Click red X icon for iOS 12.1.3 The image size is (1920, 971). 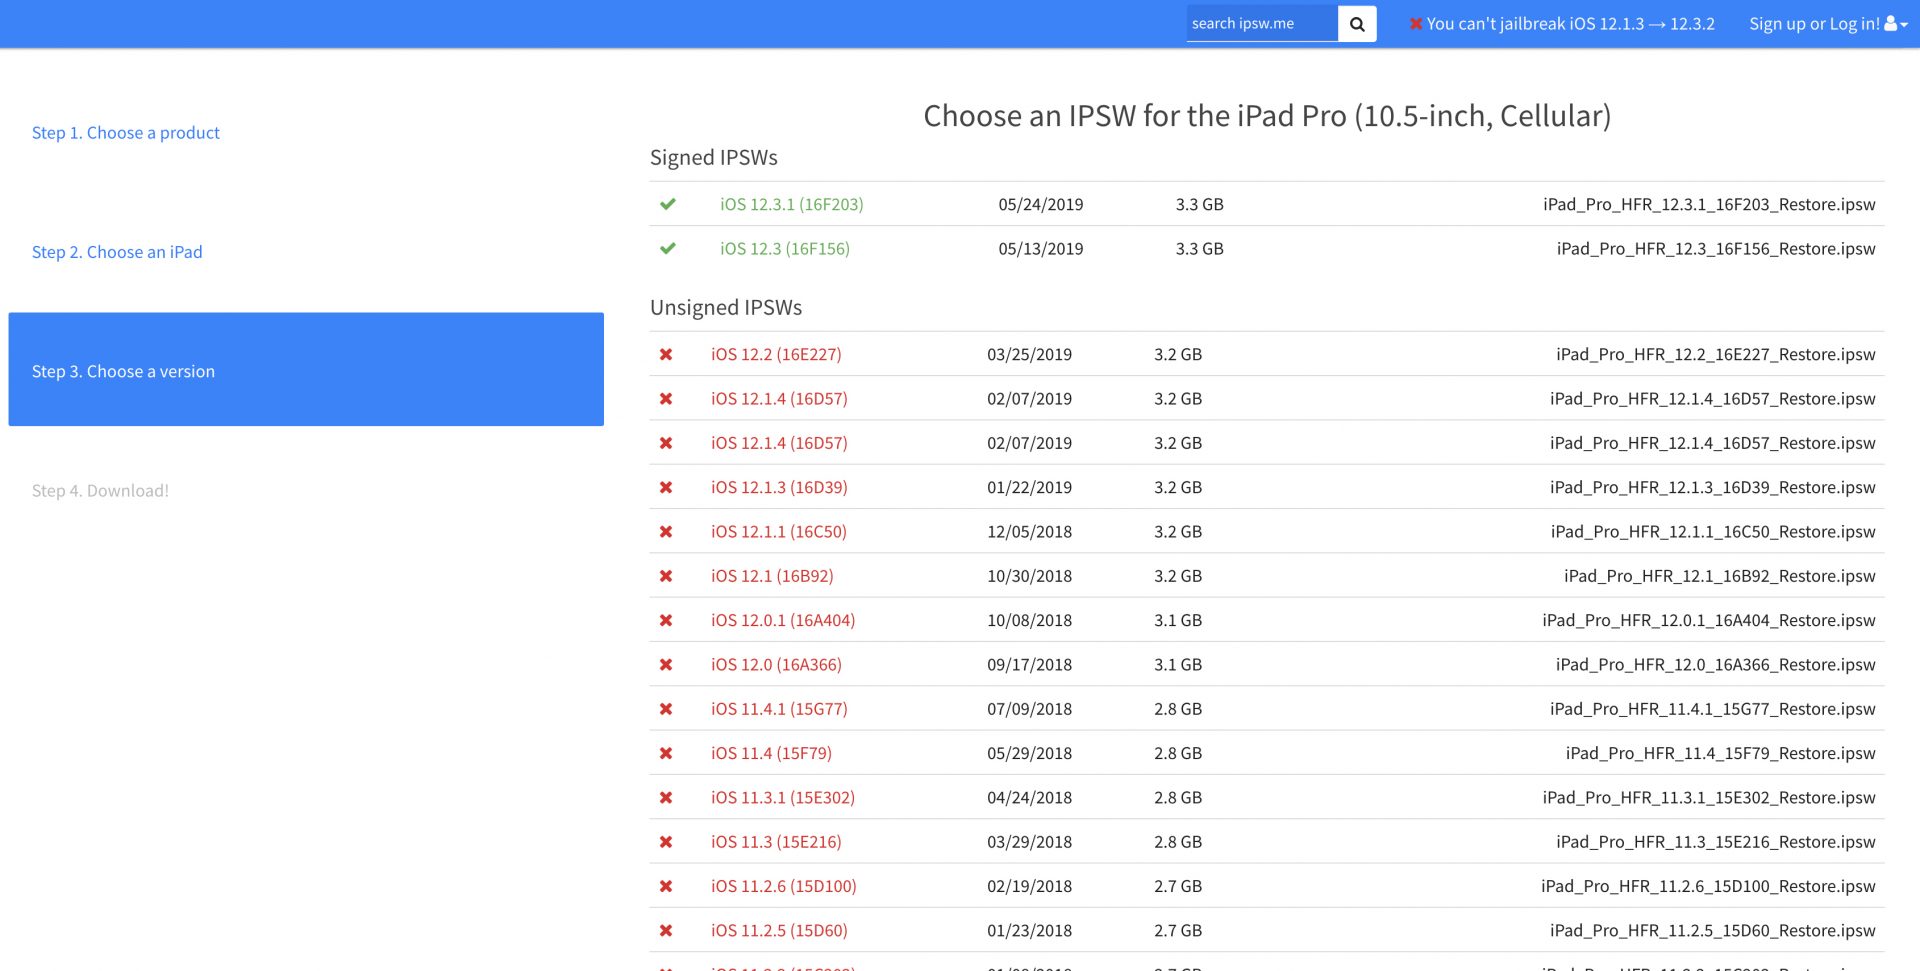click(x=666, y=487)
